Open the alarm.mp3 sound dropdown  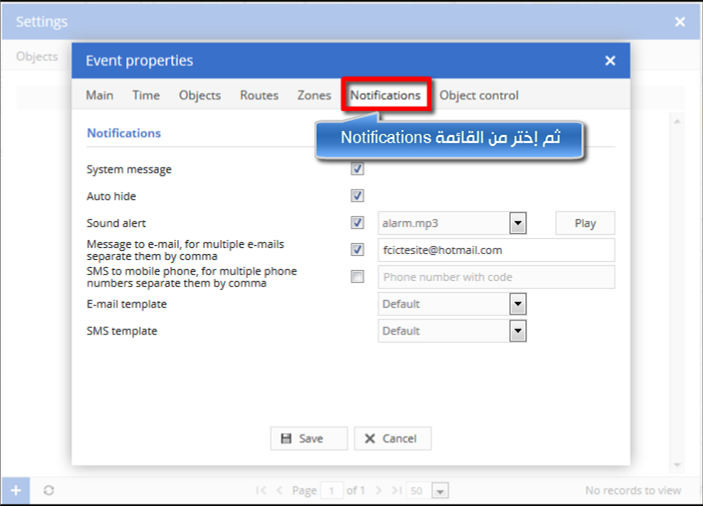[518, 223]
